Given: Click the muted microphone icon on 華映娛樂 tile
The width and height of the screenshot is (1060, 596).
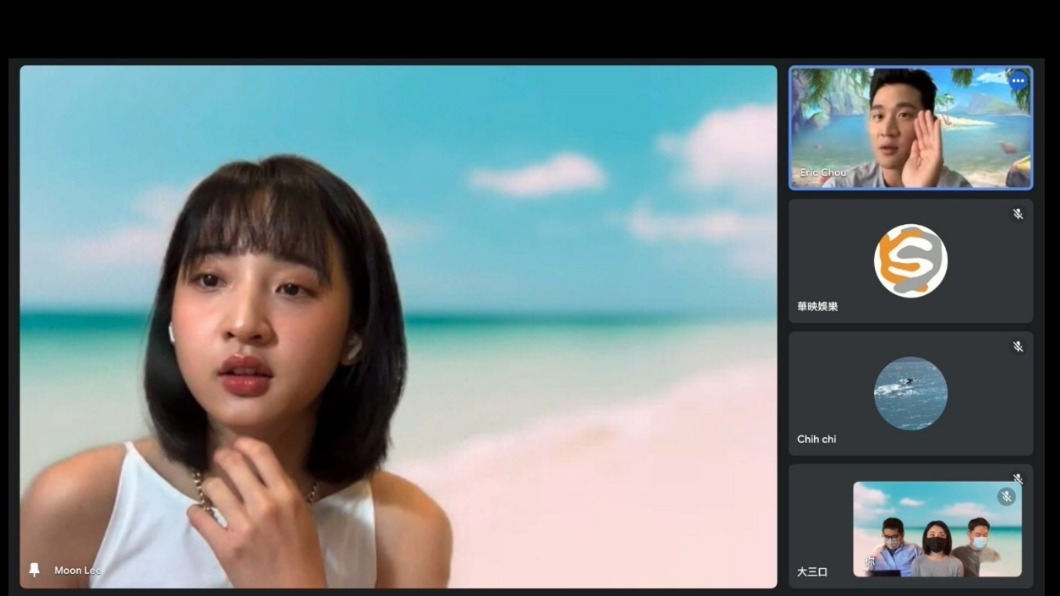Looking at the screenshot, I should click(x=1017, y=214).
